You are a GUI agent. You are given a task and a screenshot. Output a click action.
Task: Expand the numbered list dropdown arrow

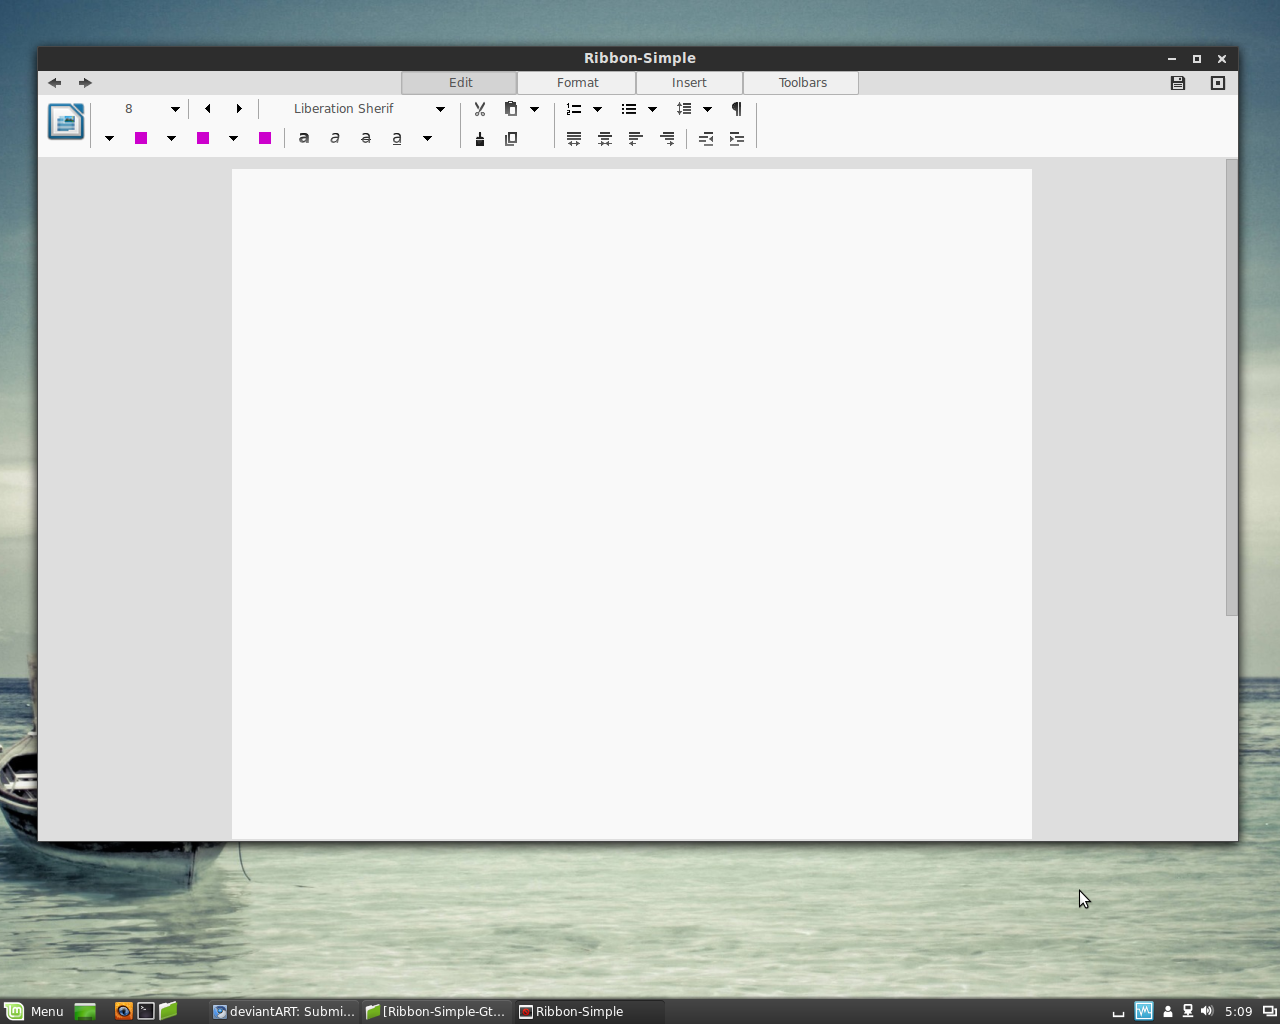tap(597, 109)
